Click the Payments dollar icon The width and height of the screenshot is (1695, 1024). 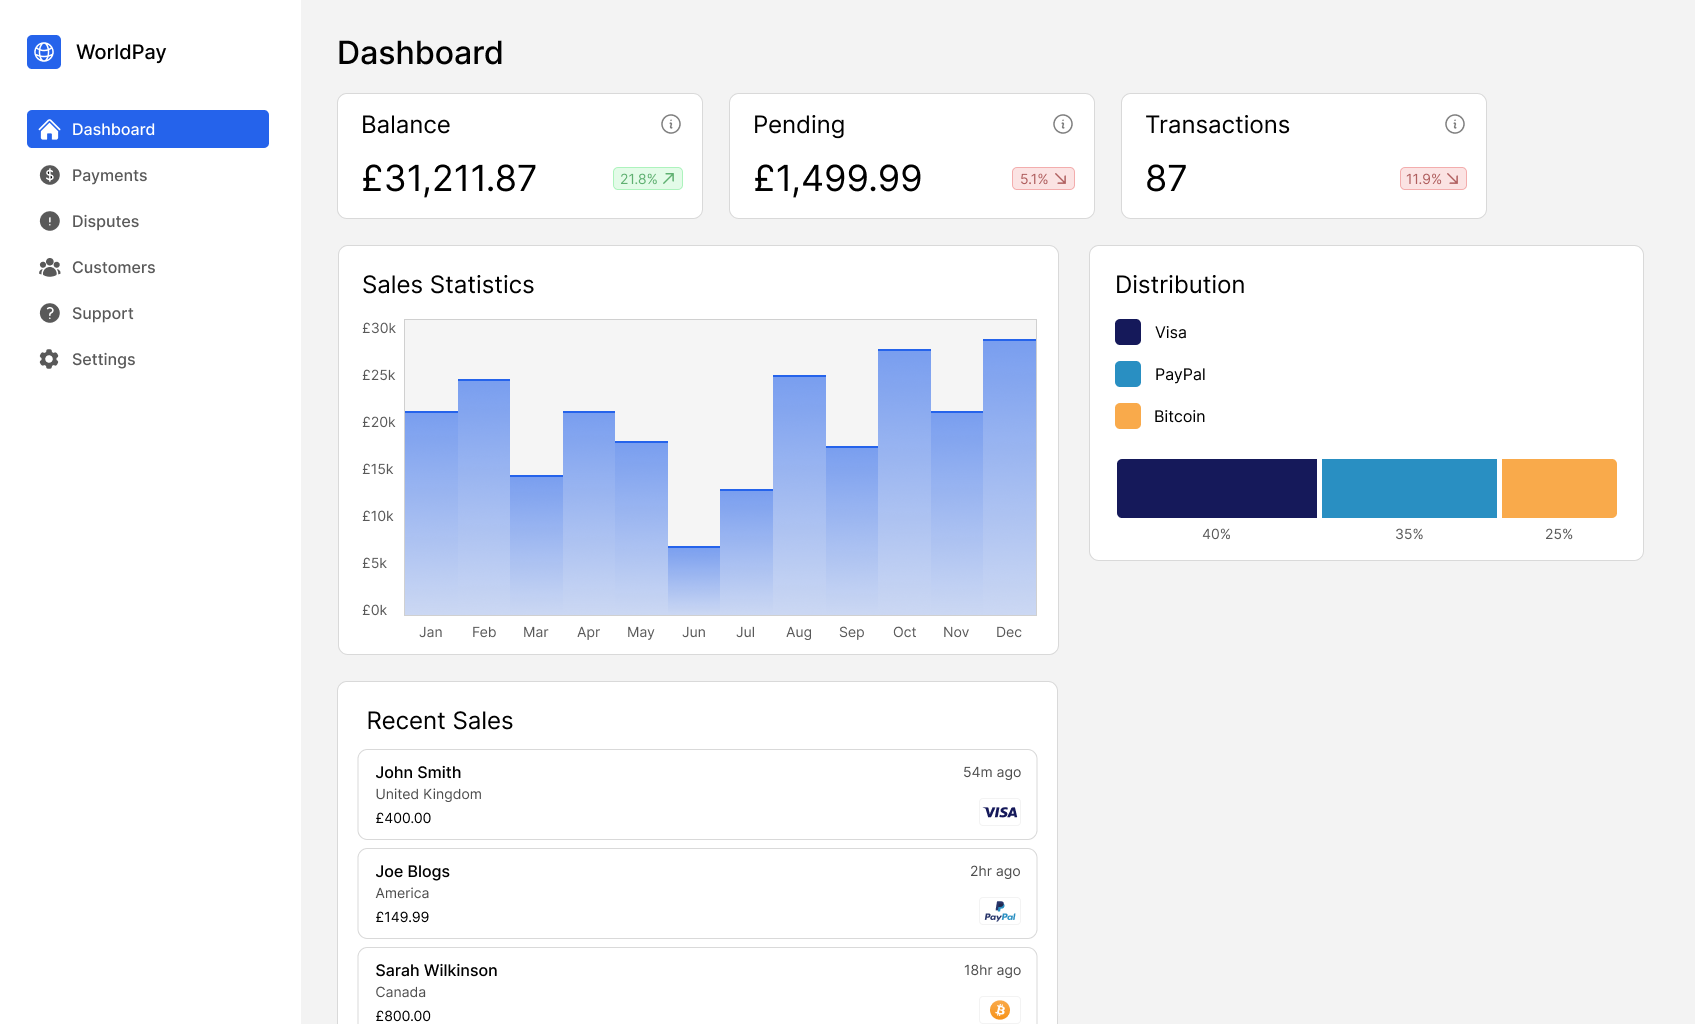[50, 175]
